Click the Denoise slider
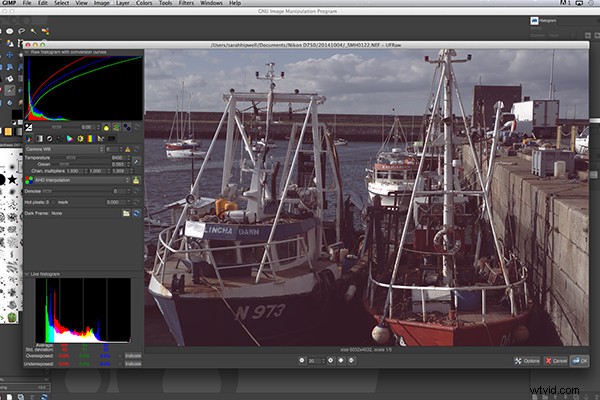Viewport: 600px width, 400px height. 75,191
